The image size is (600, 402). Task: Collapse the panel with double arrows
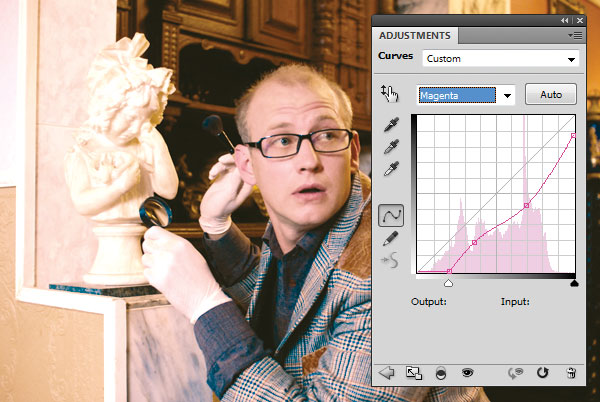565,21
